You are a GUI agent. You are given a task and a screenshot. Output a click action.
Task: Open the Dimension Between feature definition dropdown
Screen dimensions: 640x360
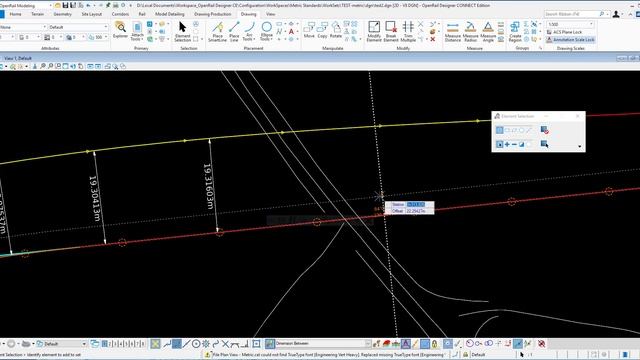point(322,344)
